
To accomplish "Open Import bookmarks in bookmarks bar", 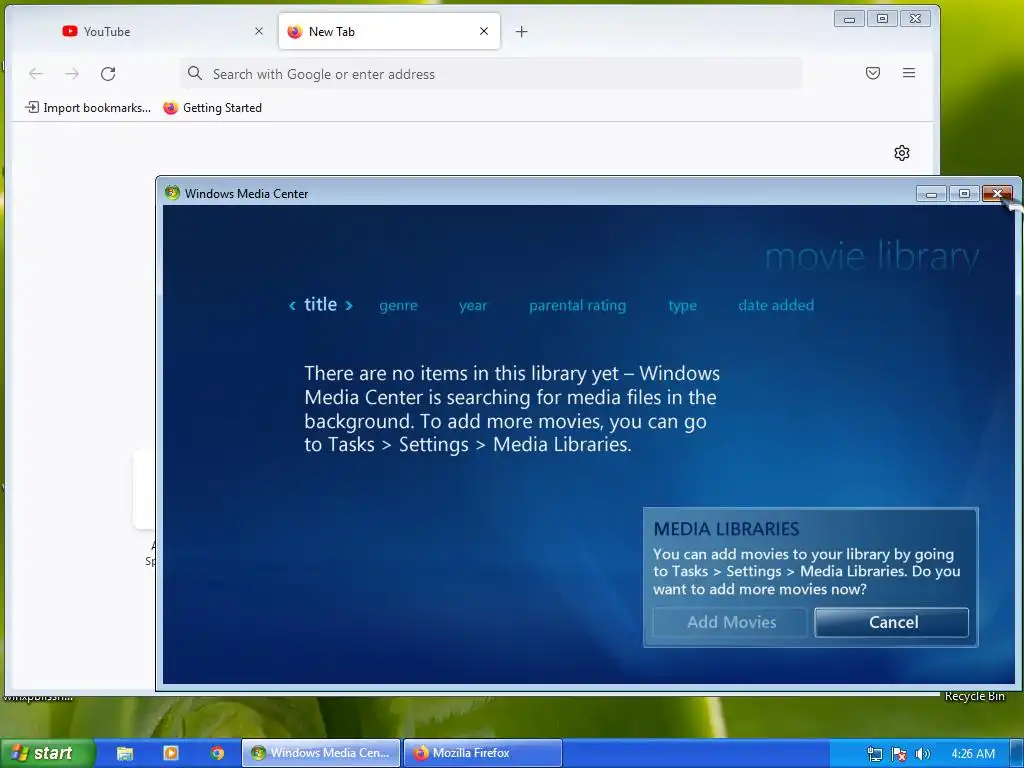I will [x=88, y=108].
